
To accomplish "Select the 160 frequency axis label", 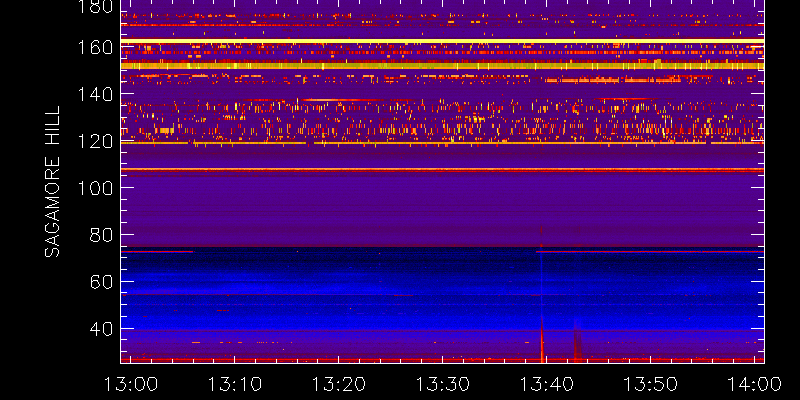I will click(x=95, y=47).
